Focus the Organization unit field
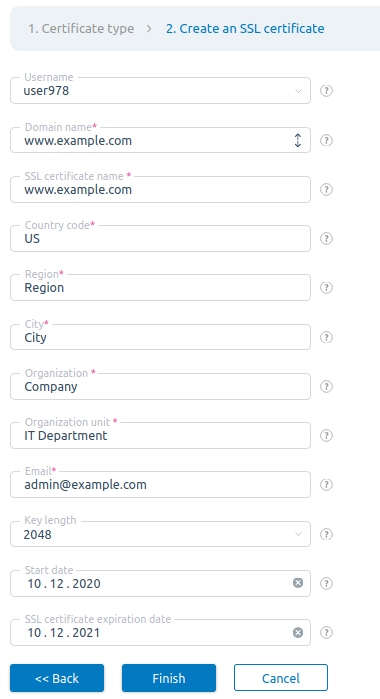The image size is (380, 699). tap(160, 436)
